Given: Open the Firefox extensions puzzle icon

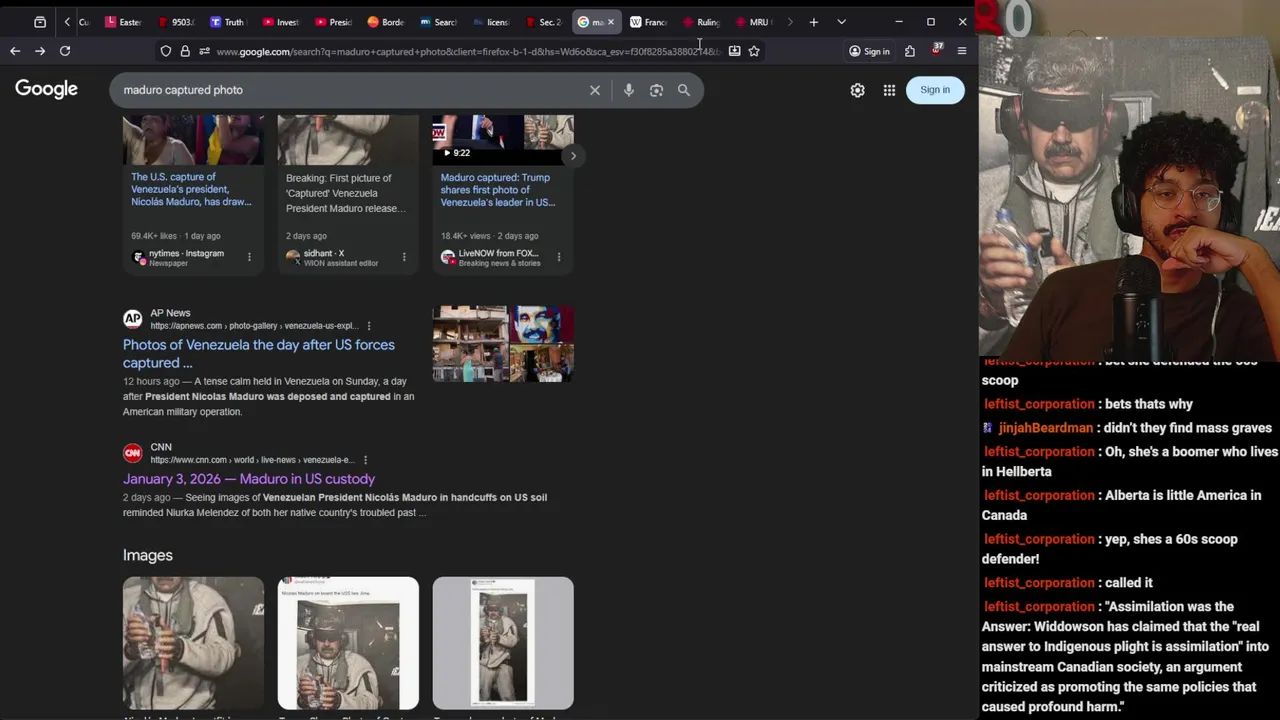Looking at the screenshot, I should point(910,51).
